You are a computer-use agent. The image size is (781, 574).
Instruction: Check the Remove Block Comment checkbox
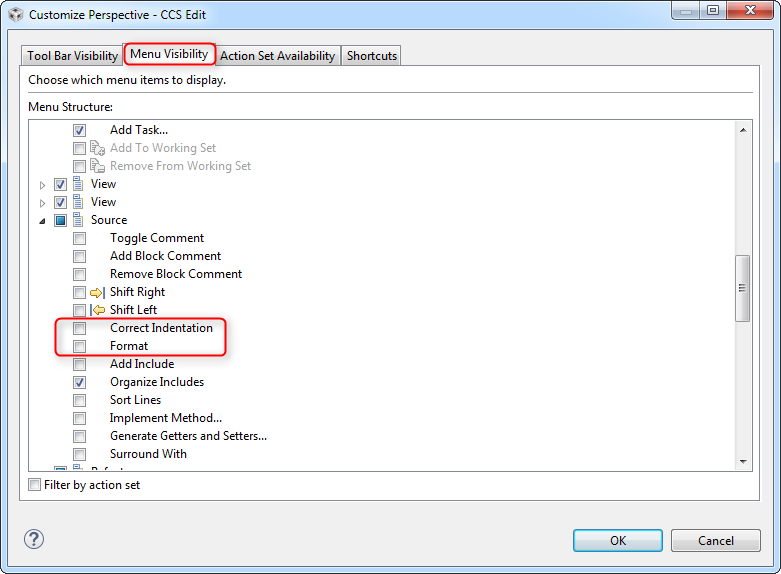tap(79, 274)
